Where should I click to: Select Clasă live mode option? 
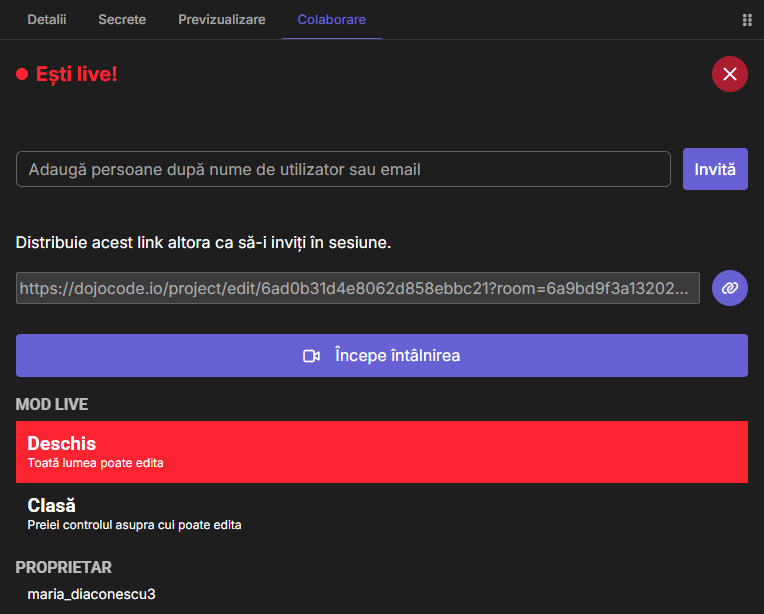tap(382, 514)
